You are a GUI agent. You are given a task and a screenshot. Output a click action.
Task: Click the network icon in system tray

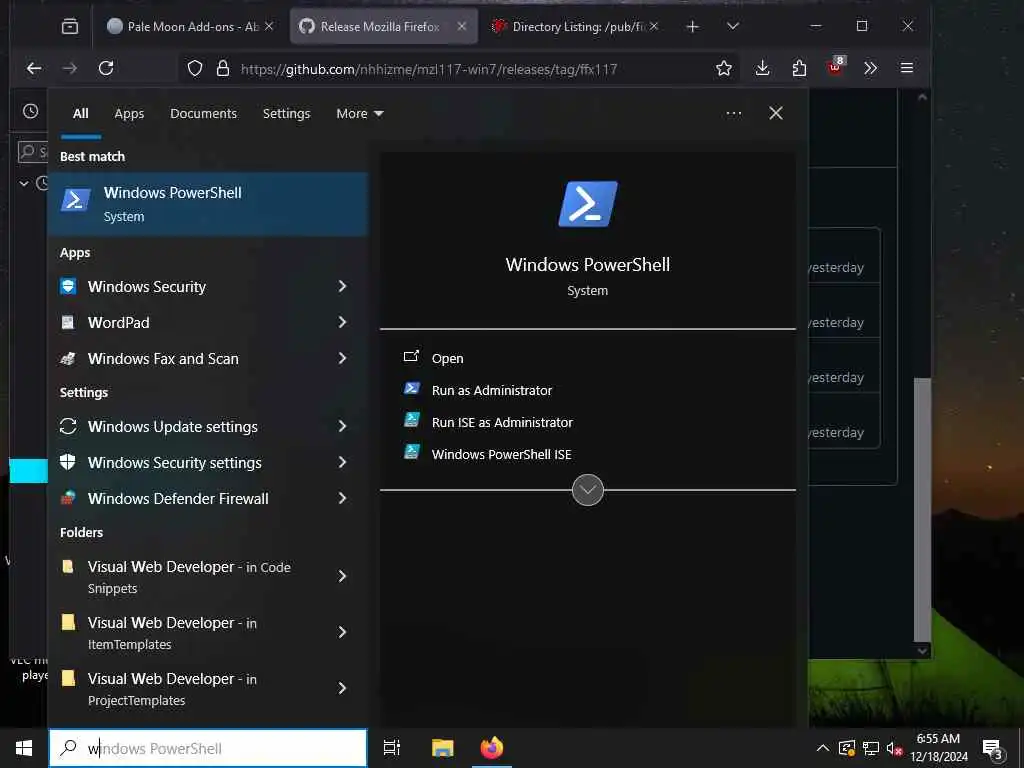pyautogui.click(x=870, y=748)
